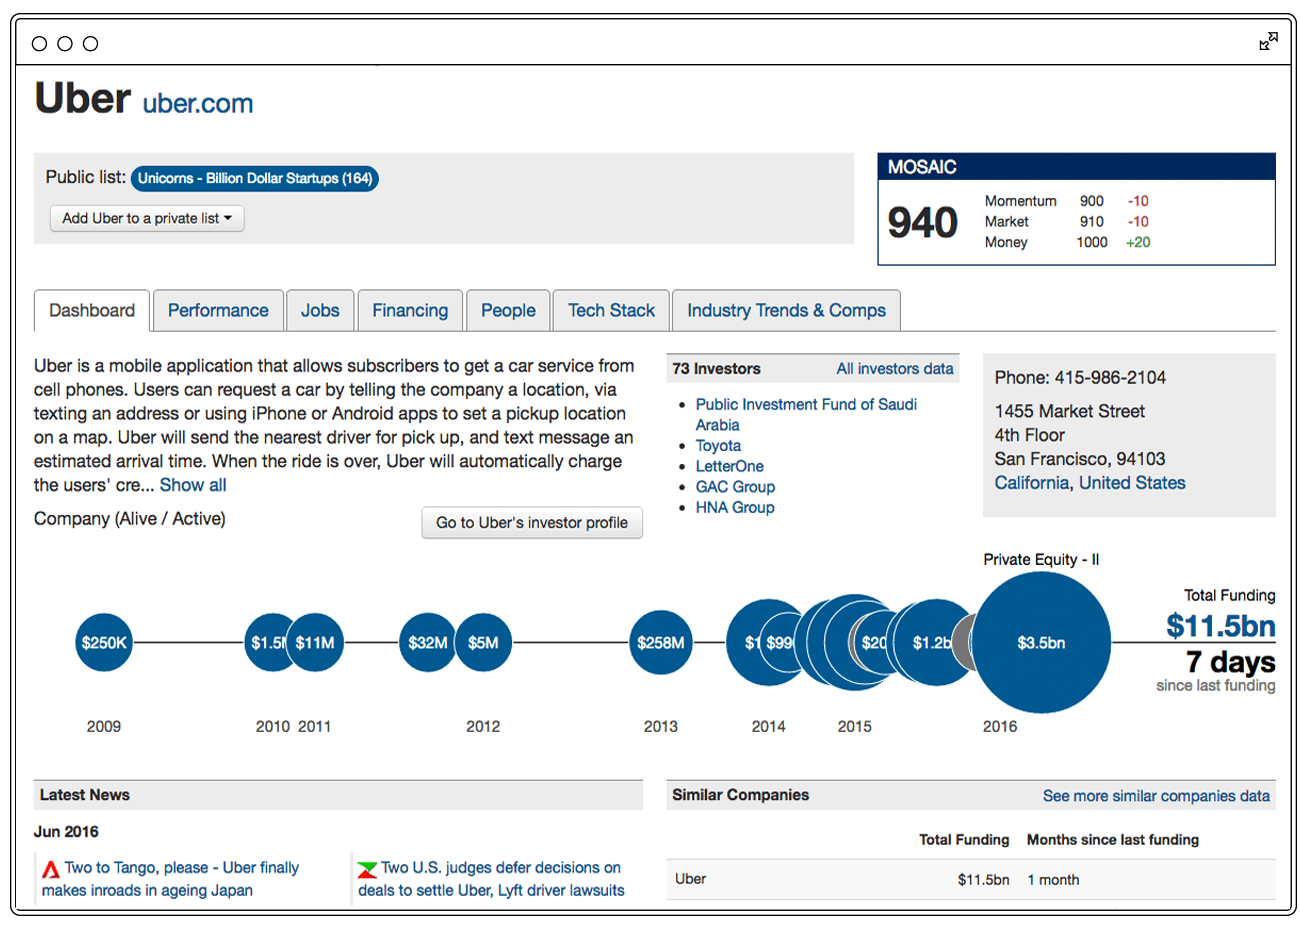Image resolution: width=1300 pixels, height=931 pixels.
Task: Open Industry Trends & Comps tab
Action: pyautogui.click(x=786, y=311)
